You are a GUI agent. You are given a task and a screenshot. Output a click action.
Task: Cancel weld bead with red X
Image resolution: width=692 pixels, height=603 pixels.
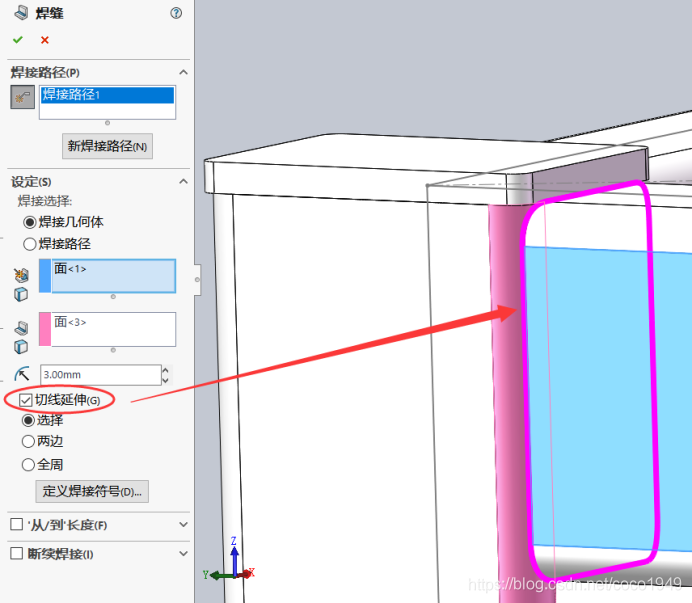[45, 40]
